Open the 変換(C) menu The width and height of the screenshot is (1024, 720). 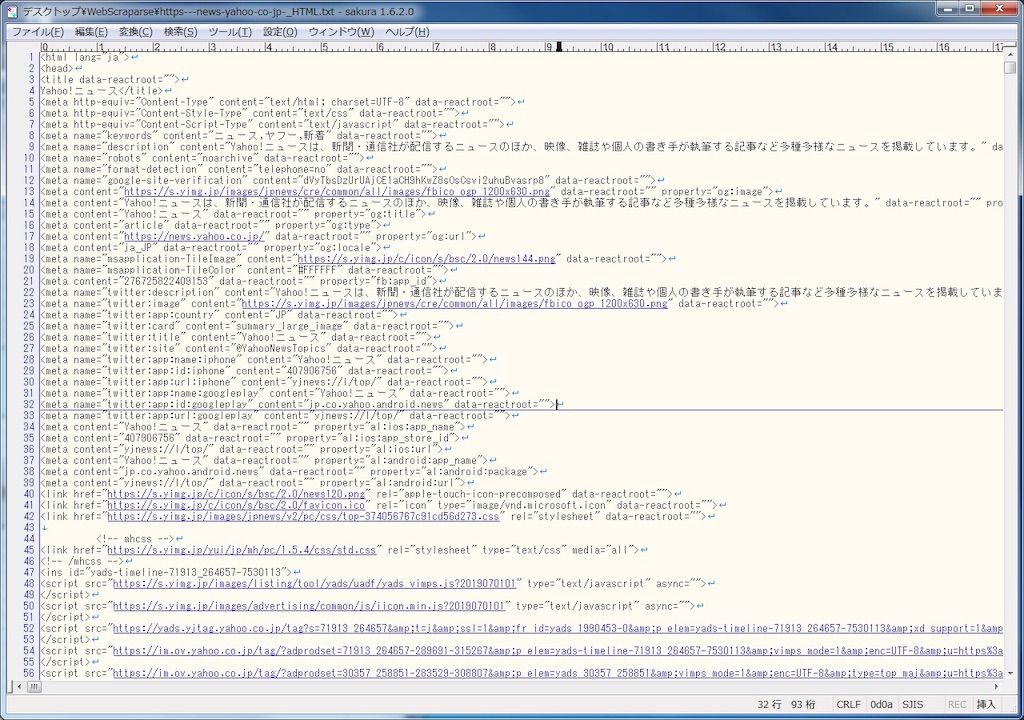[x=135, y=31]
